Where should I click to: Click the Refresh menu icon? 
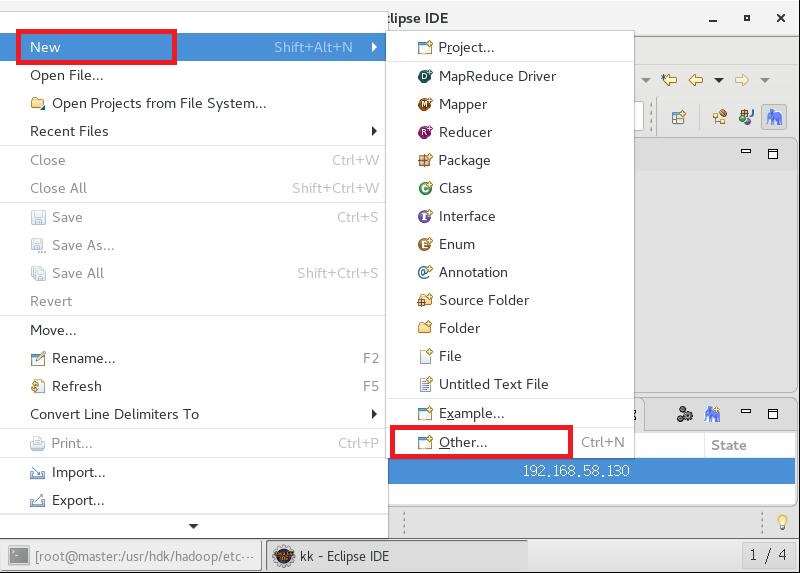(38, 386)
